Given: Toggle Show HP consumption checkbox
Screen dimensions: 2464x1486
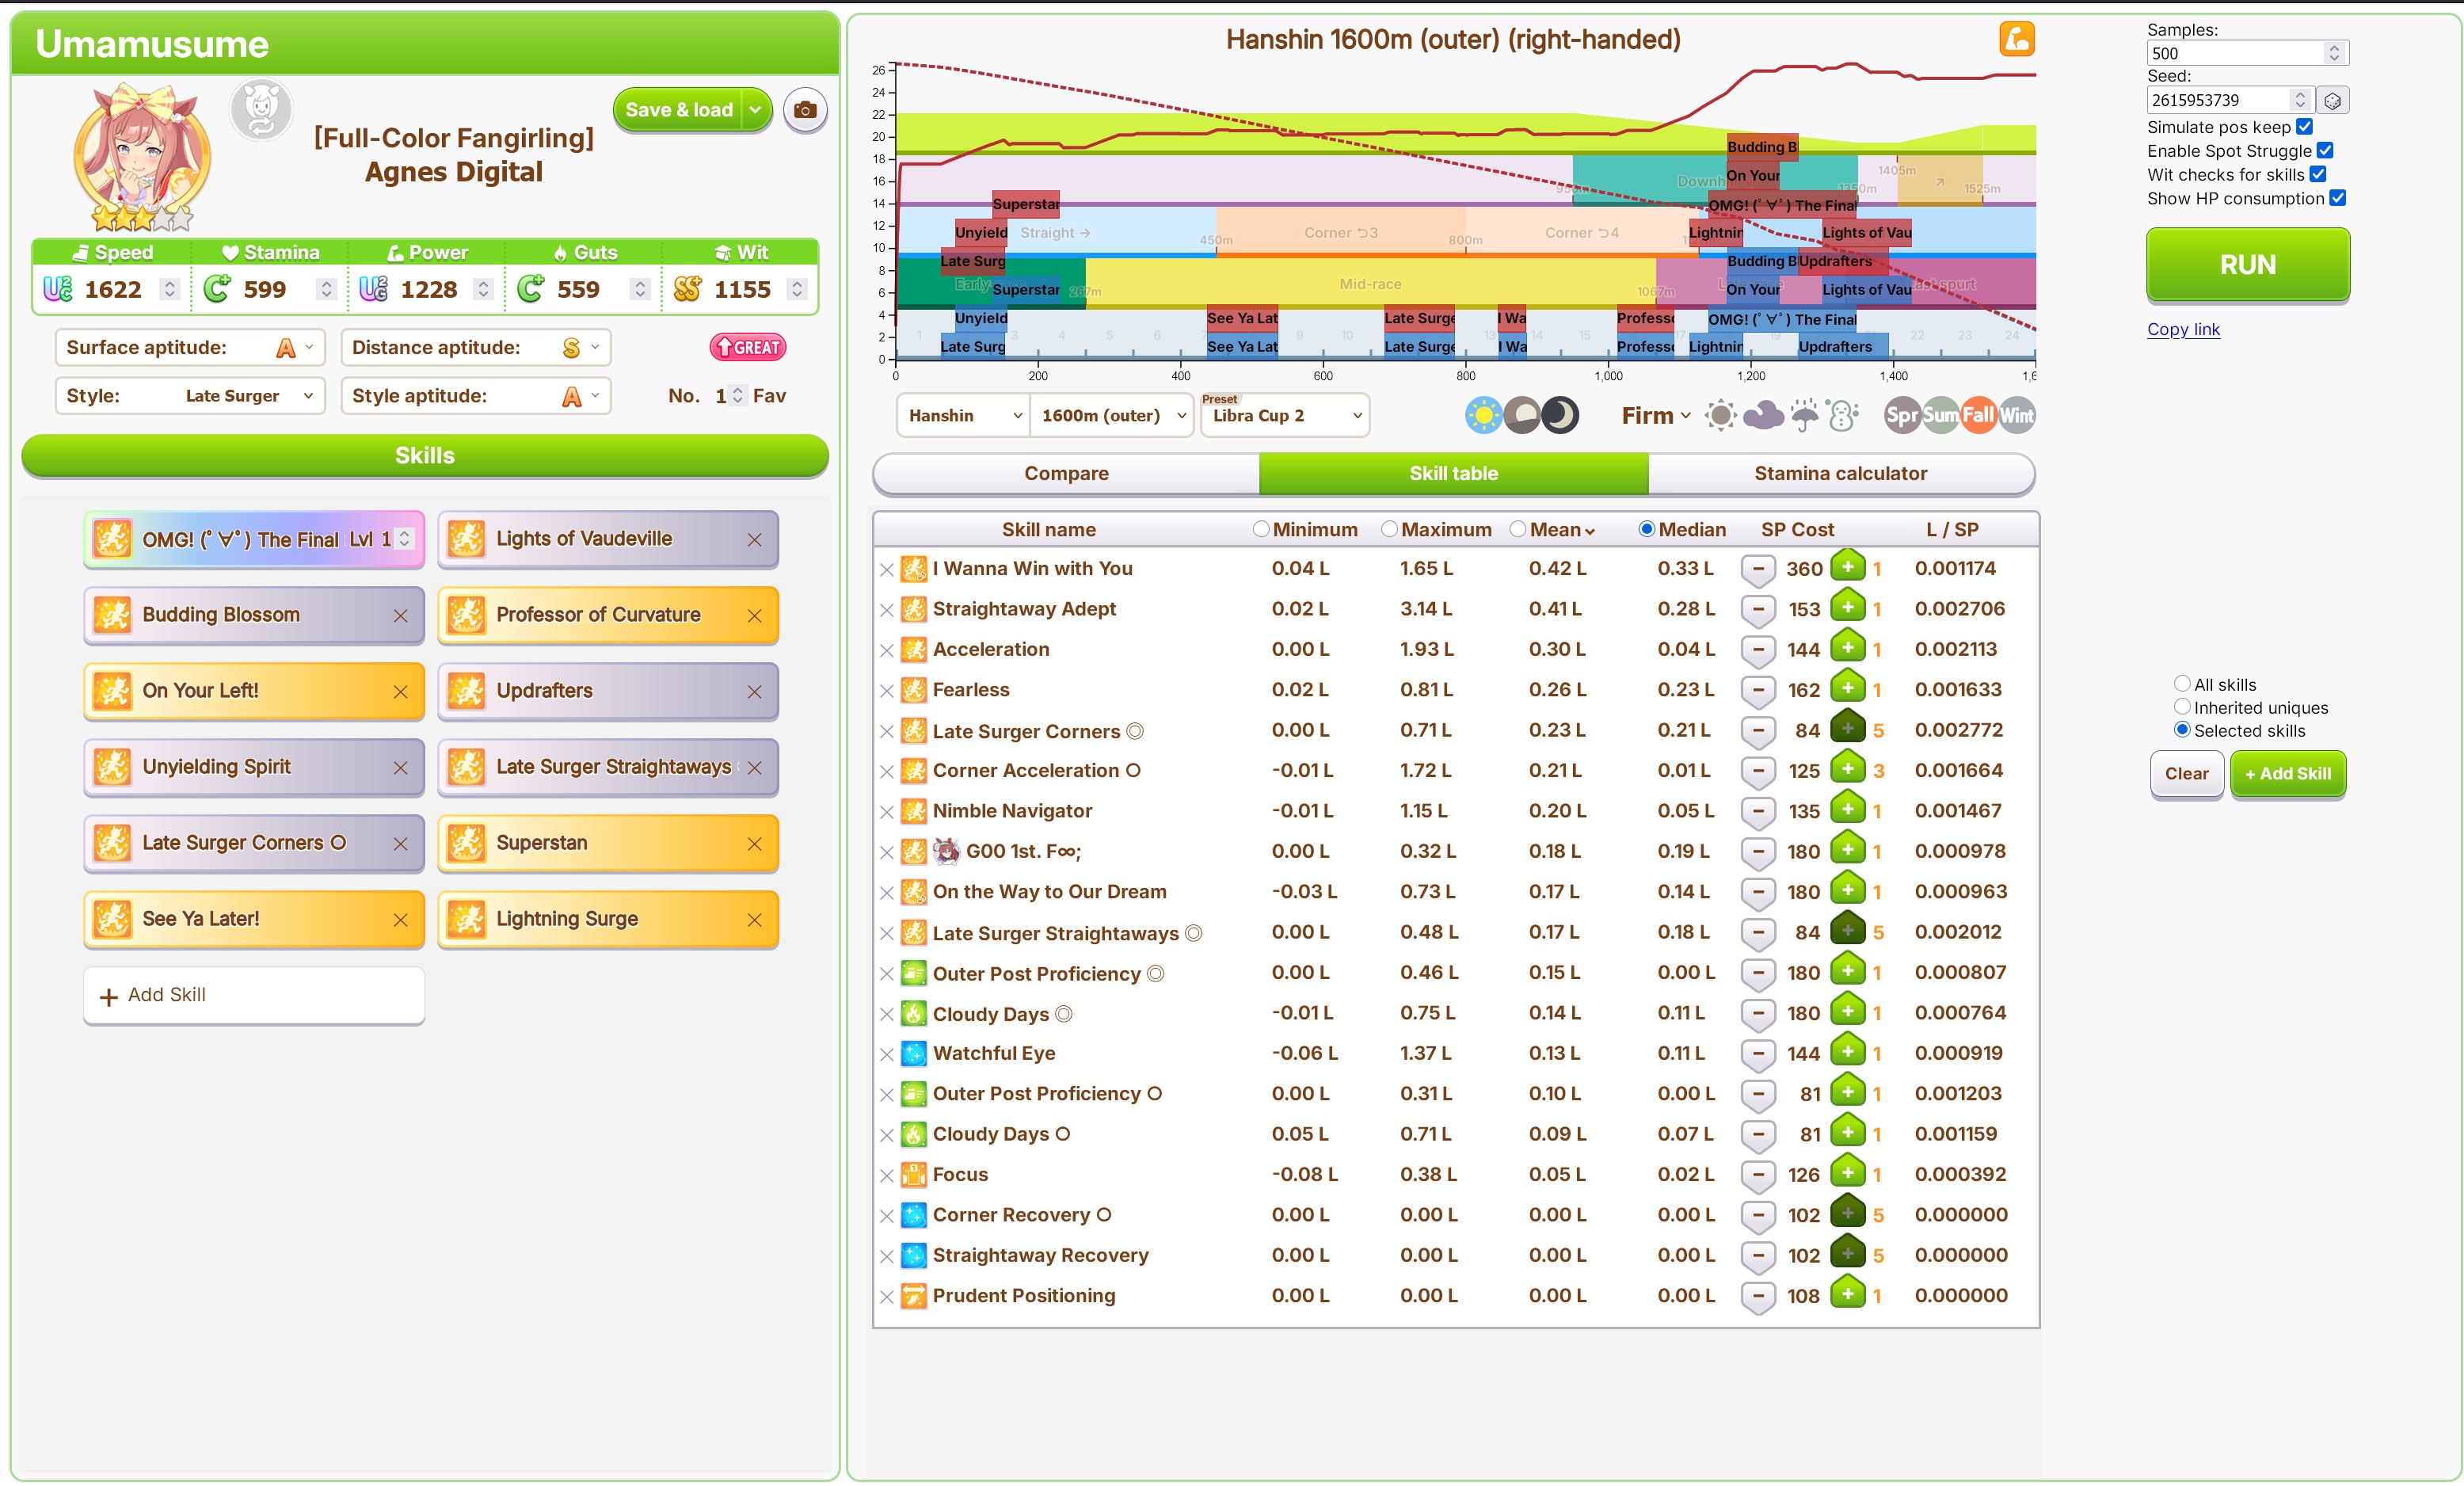Looking at the screenshot, I should (x=2338, y=198).
